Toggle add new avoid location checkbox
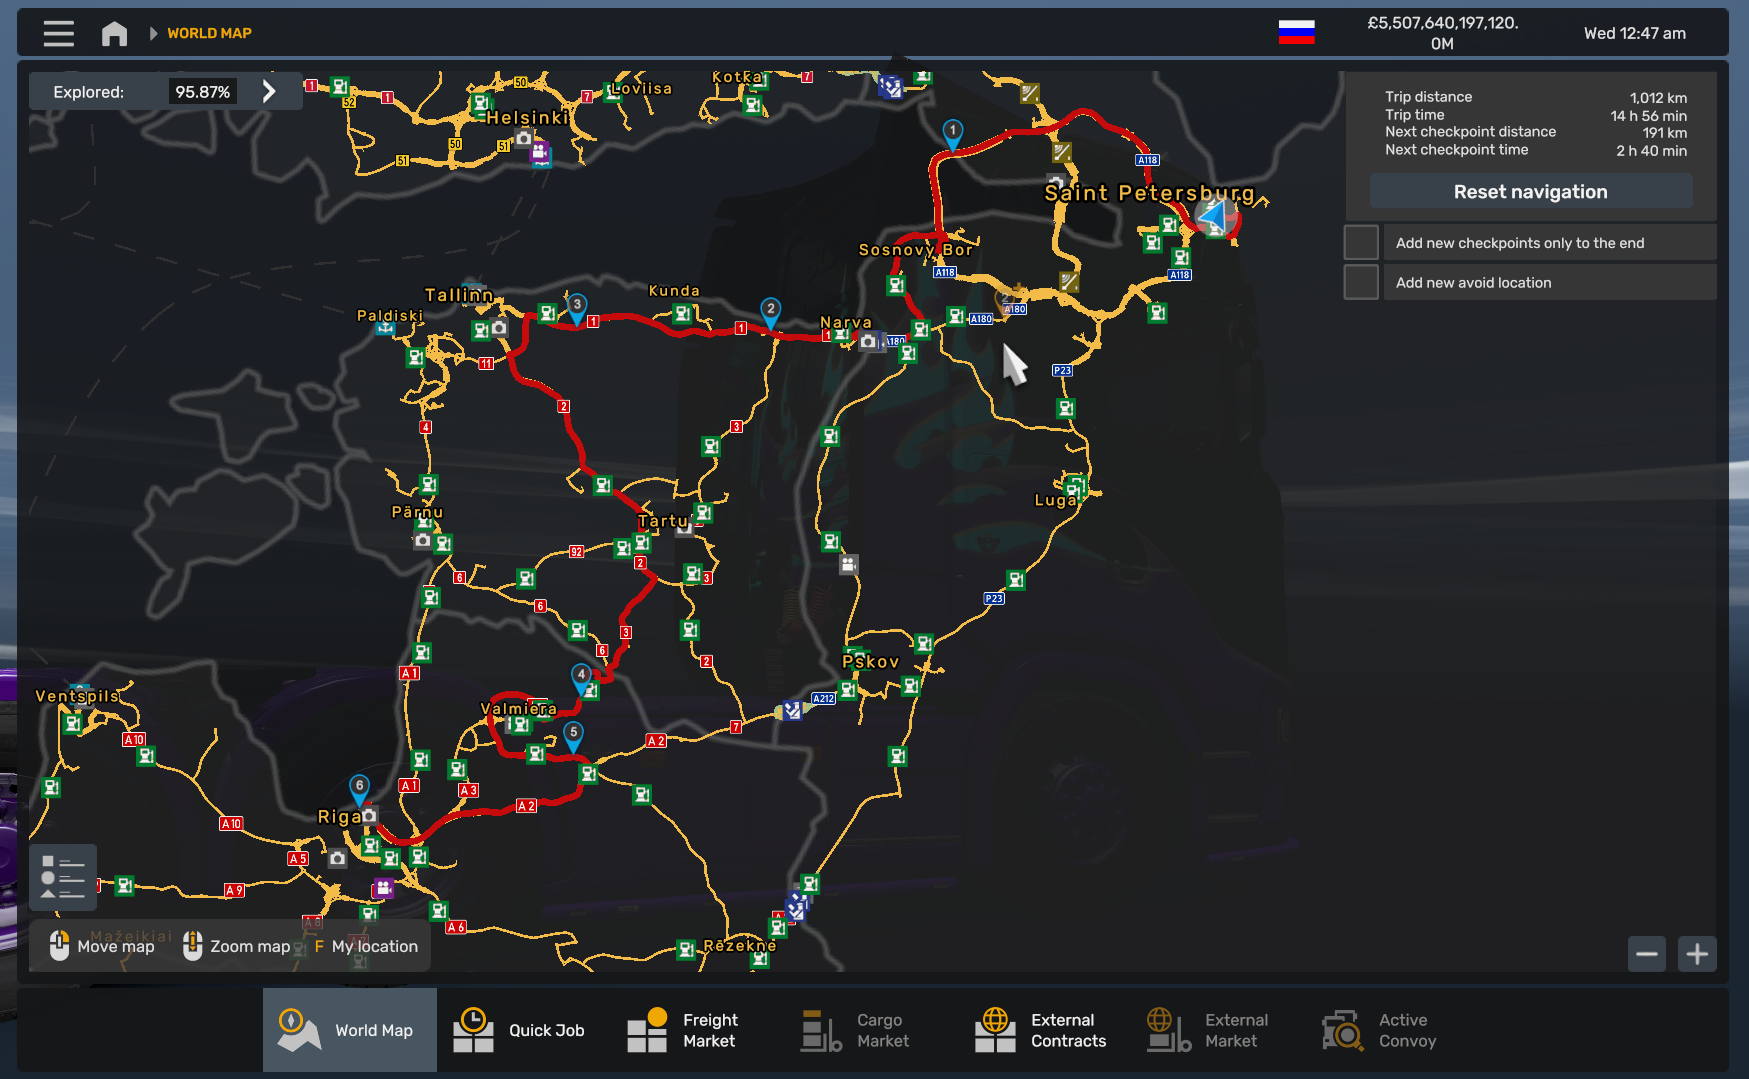This screenshot has height=1079, width=1749. tap(1360, 283)
